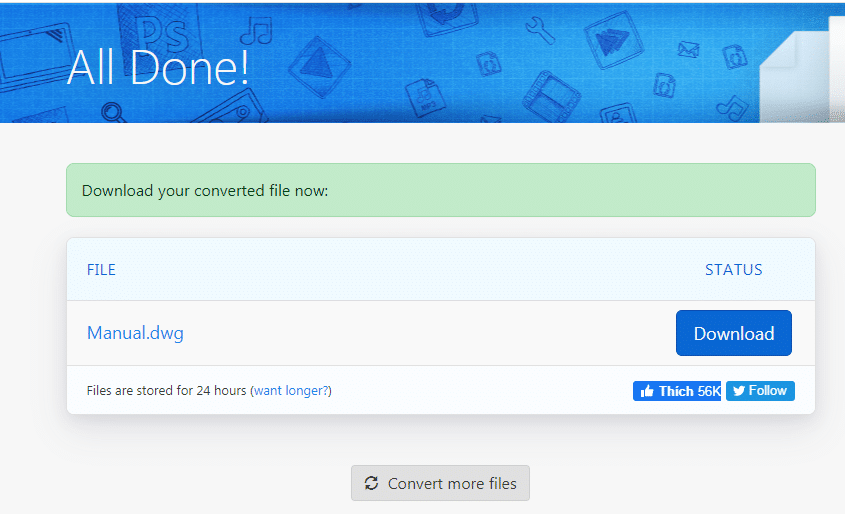This screenshot has width=845, height=514.
Task: Click the 56K like count
Action: [708, 391]
